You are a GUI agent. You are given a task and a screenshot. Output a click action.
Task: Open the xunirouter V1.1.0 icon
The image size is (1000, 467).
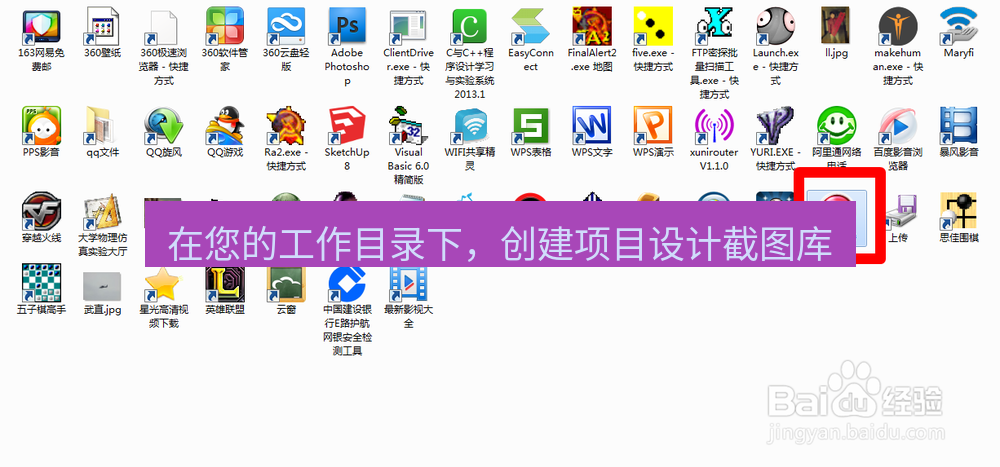pos(715,125)
